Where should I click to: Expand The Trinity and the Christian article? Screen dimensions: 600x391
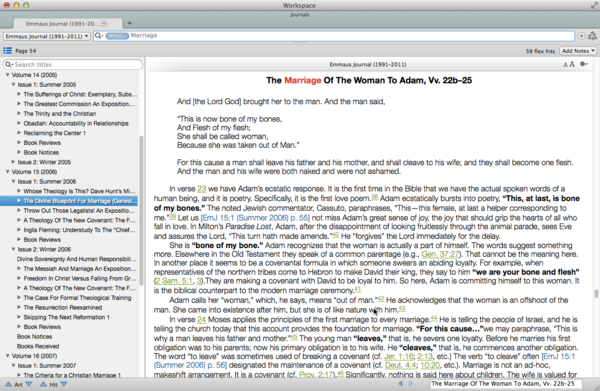coord(19,114)
